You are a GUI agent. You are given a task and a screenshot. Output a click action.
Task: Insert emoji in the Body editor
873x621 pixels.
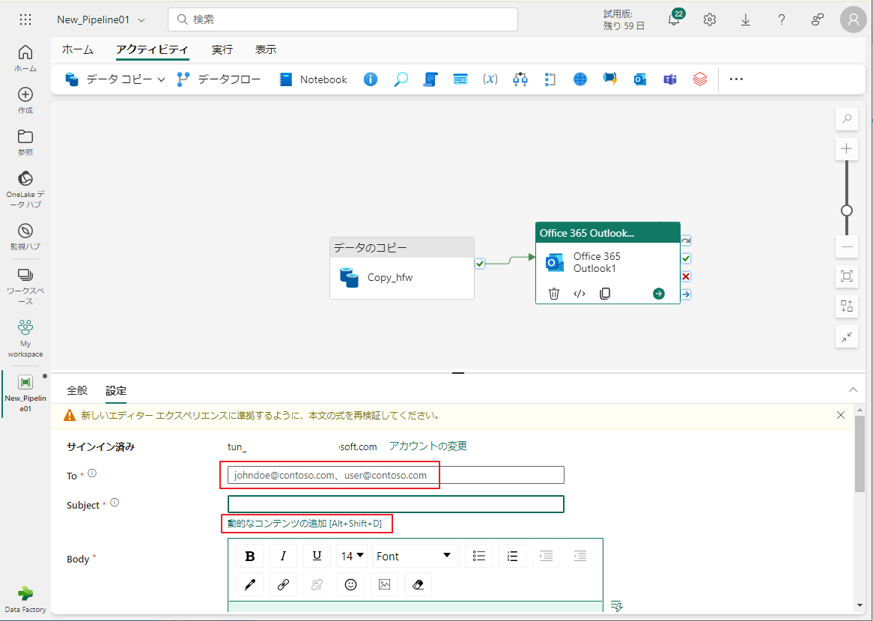point(351,585)
